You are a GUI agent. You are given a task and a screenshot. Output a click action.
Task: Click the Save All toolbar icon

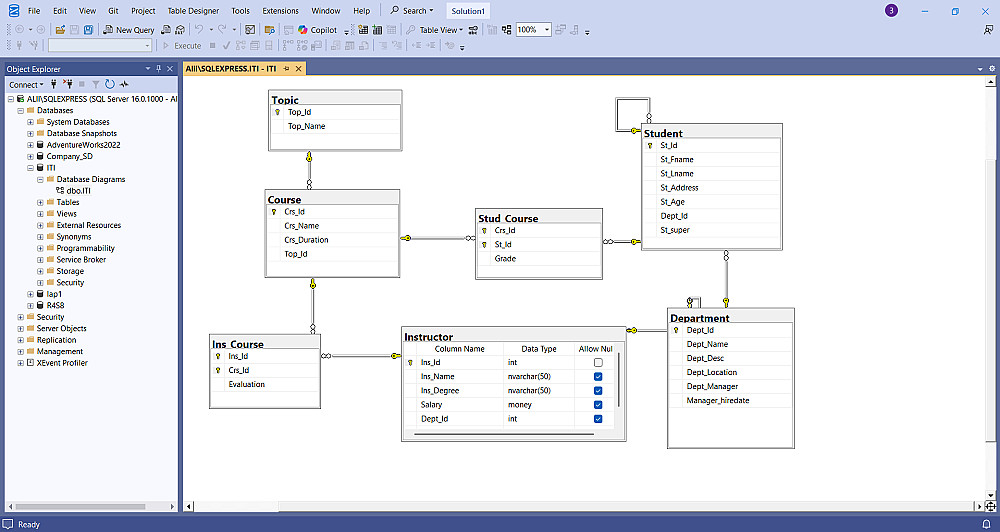(89, 30)
